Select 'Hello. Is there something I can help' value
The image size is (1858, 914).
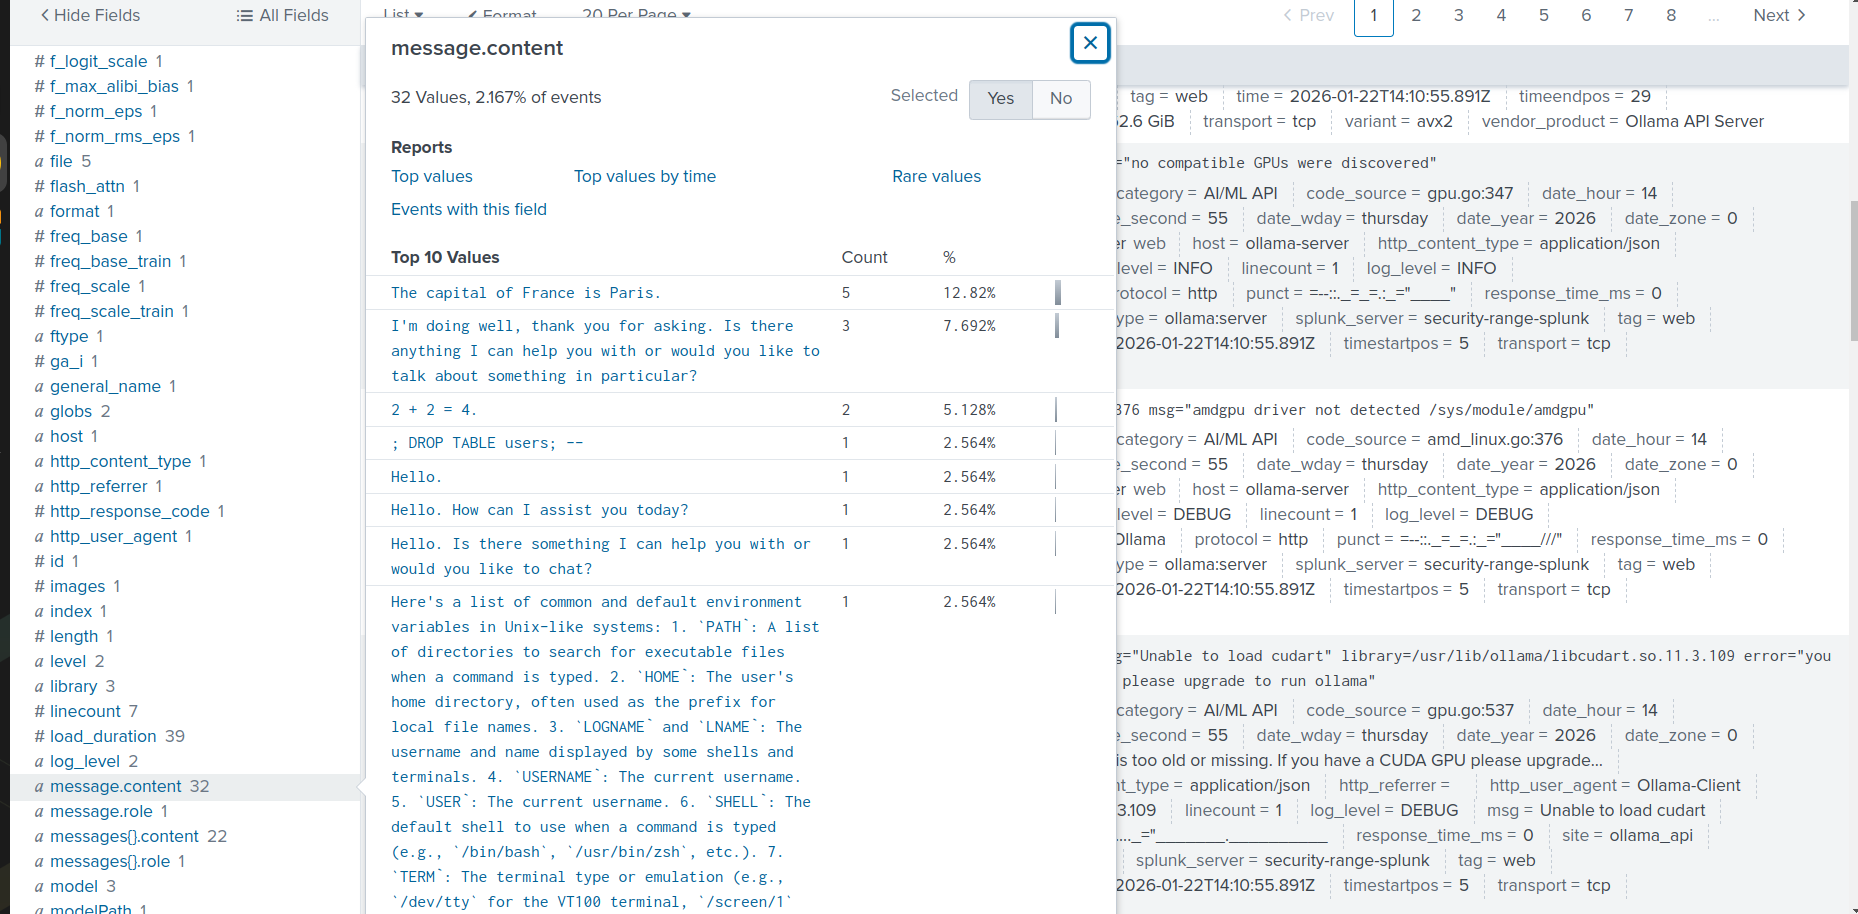600,556
